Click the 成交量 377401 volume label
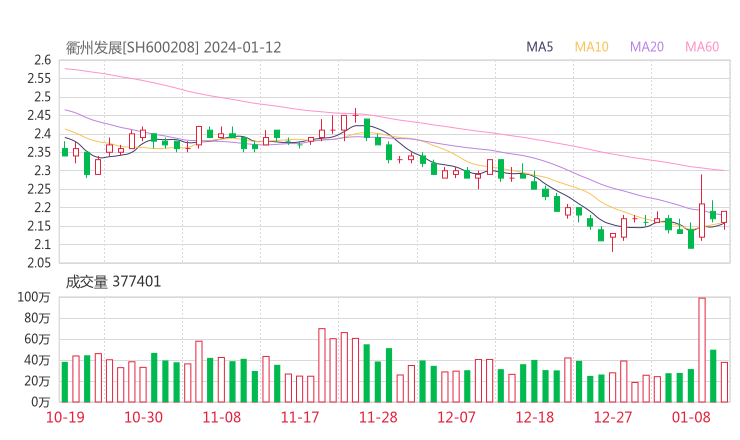Image resolution: width=740 pixels, height=440 pixels. [113, 282]
